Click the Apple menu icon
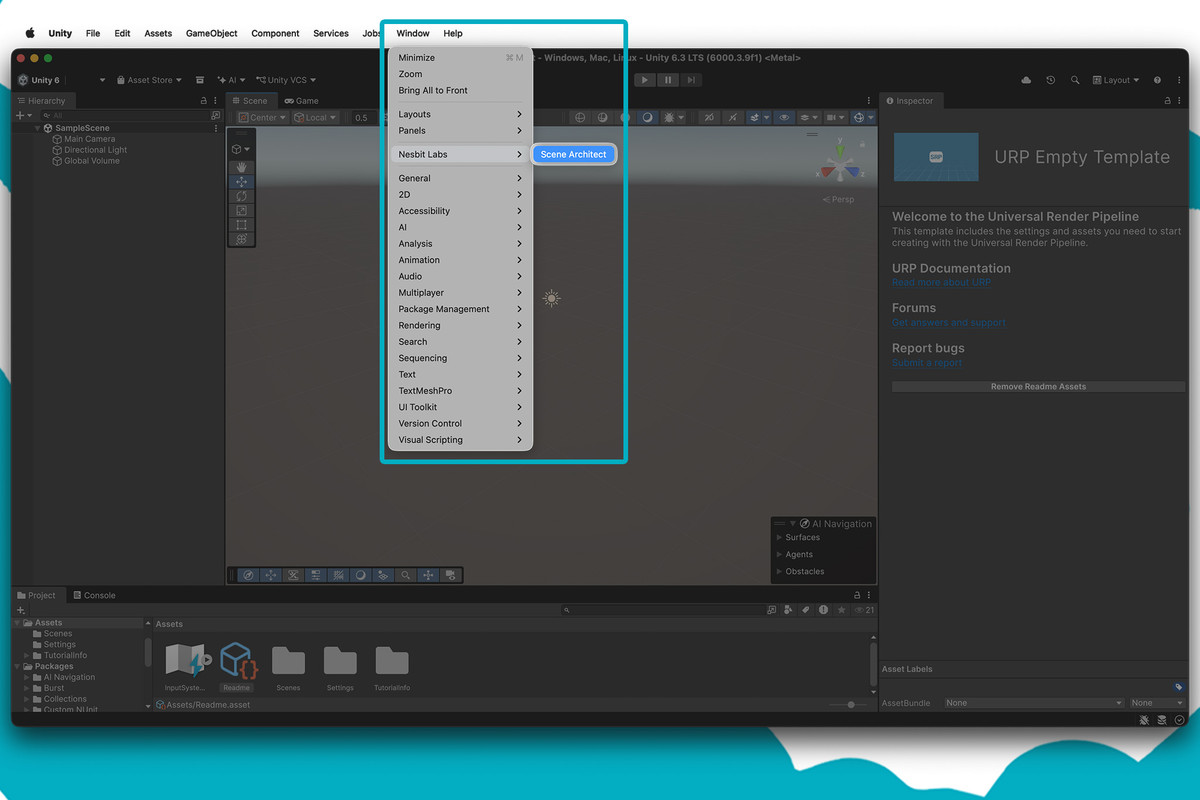This screenshot has width=1200, height=800. click(x=30, y=33)
